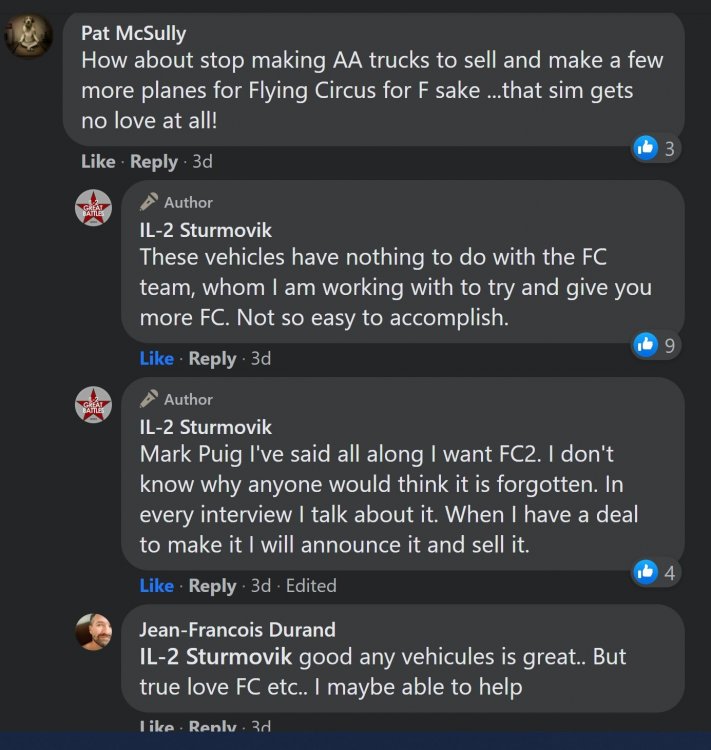
Task: Show edit history via Edited label
Action: coord(311,586)
